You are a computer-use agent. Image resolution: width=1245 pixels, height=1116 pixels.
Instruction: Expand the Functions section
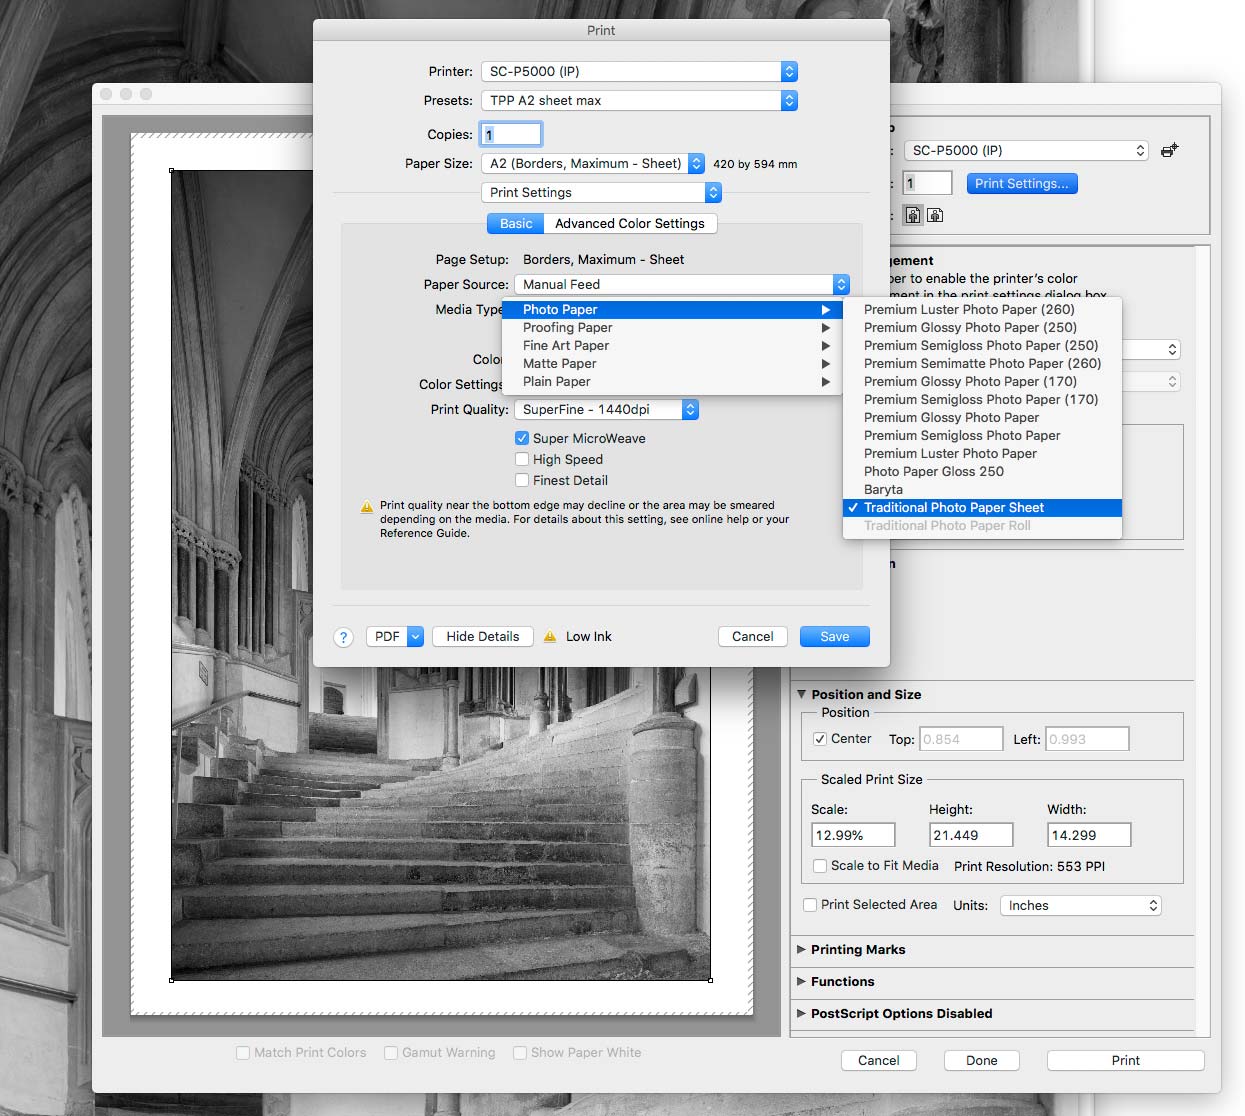[x=802, y=982]
